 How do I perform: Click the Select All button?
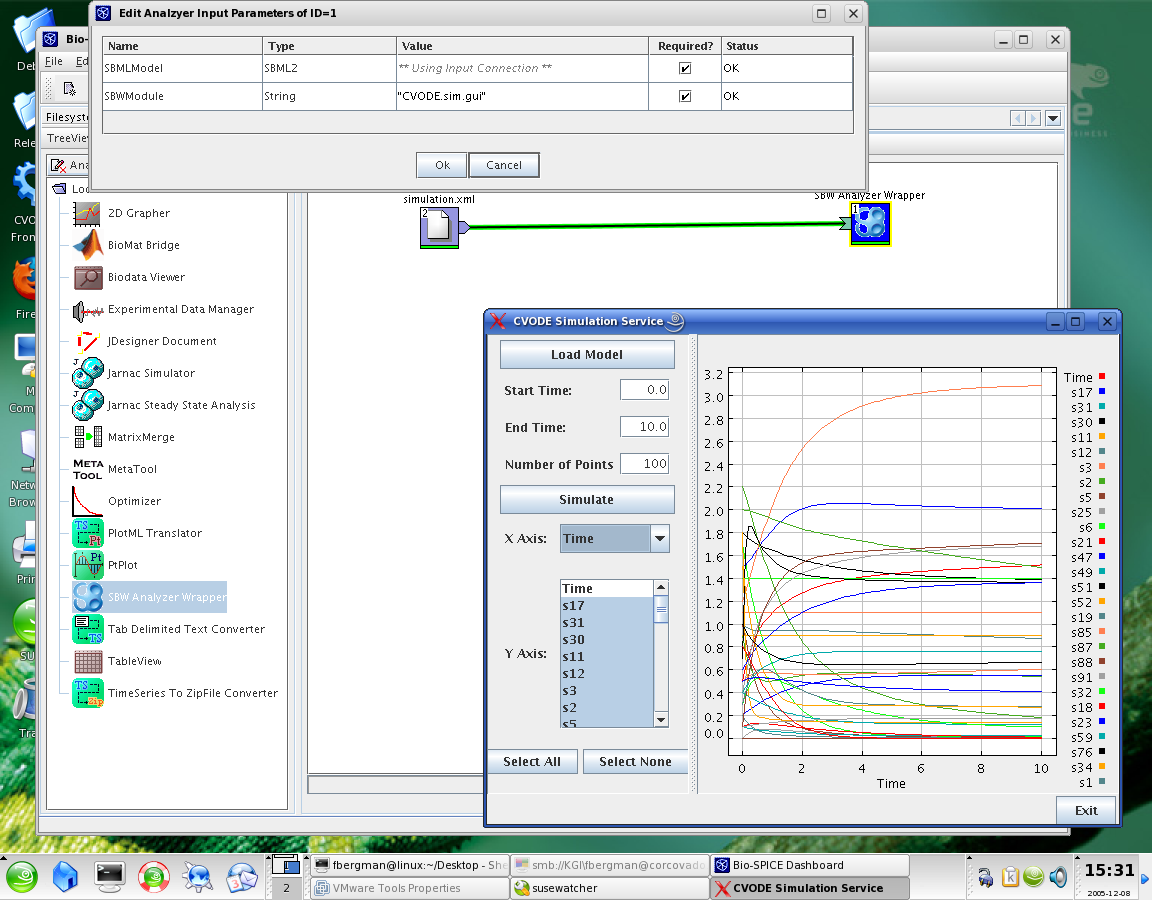pyautogui.click(x=532, y=762)
